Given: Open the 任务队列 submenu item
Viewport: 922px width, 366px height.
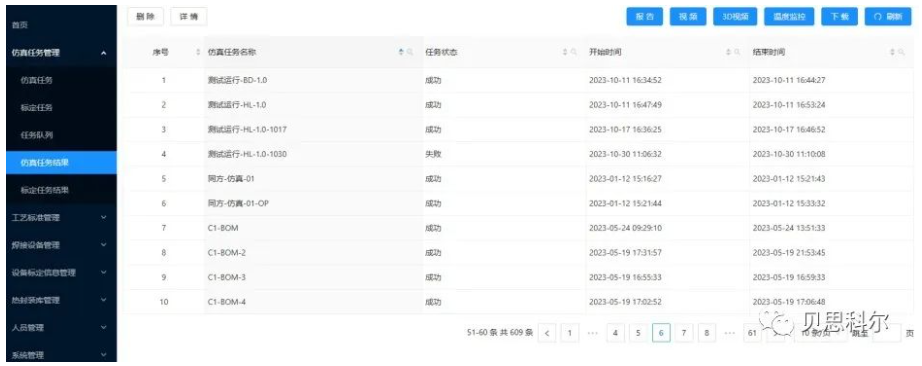Looking at the screenshot, I should [61, 135].
